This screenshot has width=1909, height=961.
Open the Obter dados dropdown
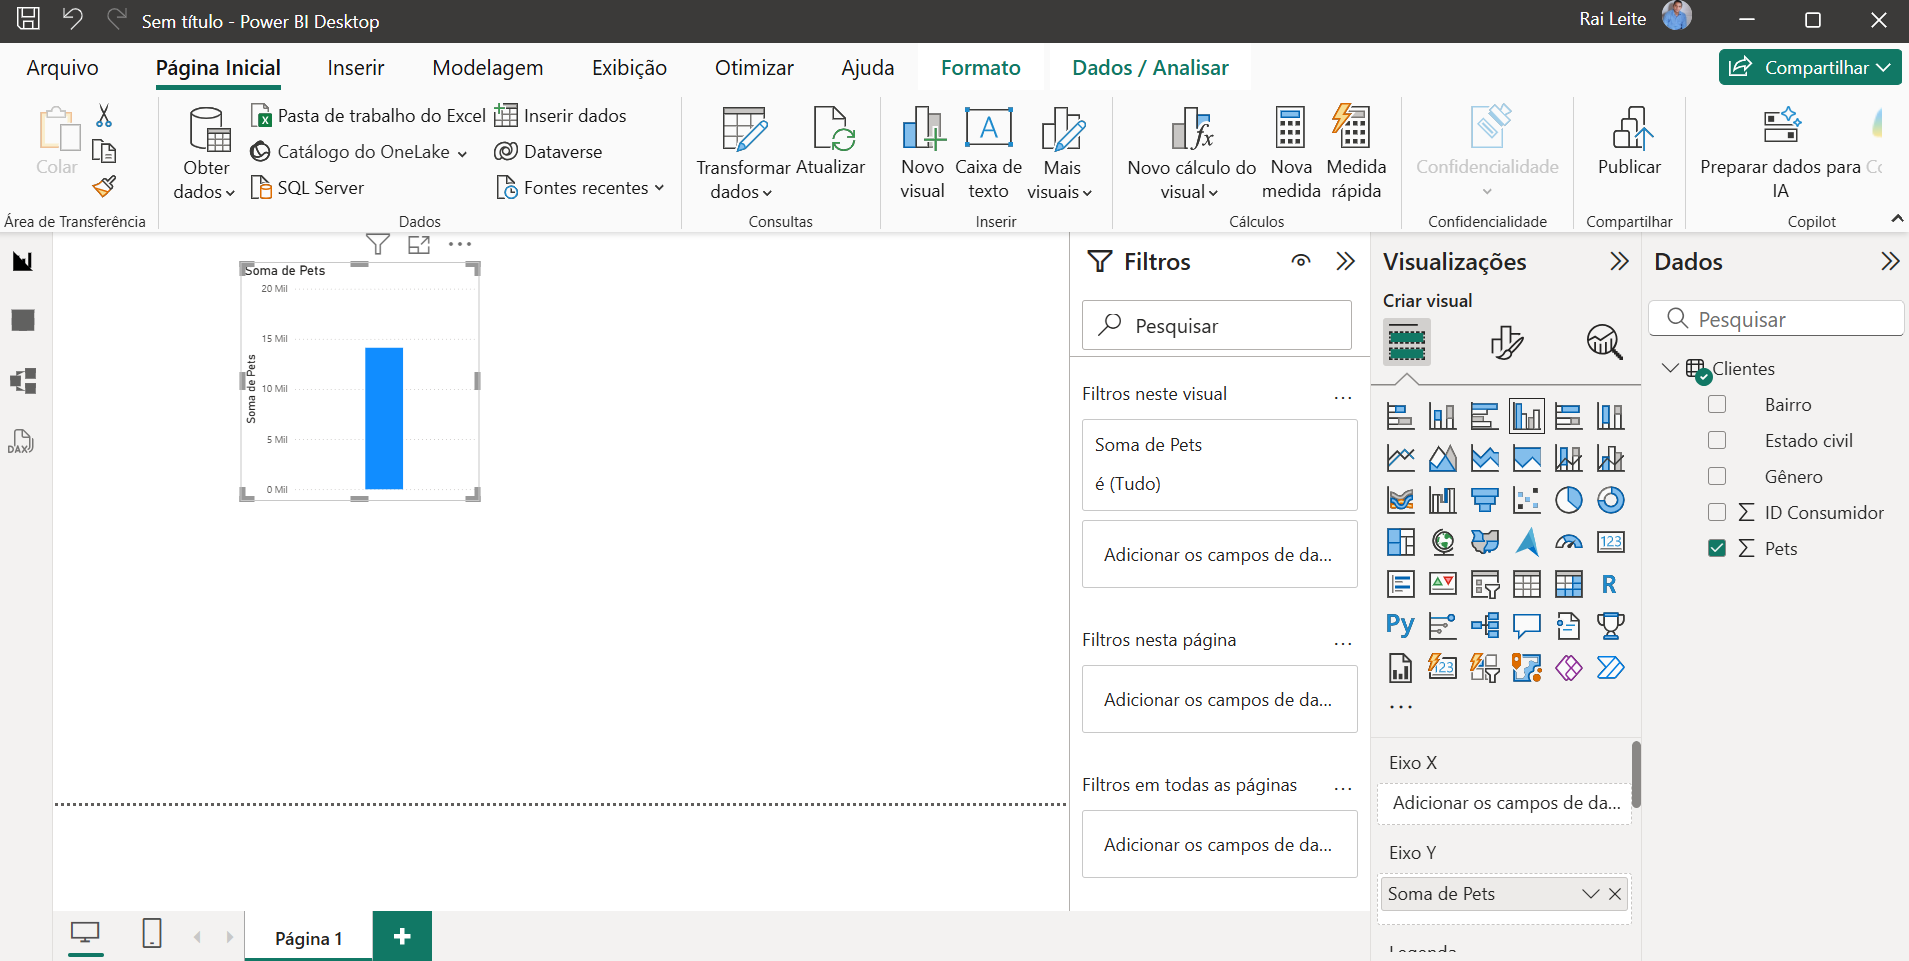pos(205,180)
